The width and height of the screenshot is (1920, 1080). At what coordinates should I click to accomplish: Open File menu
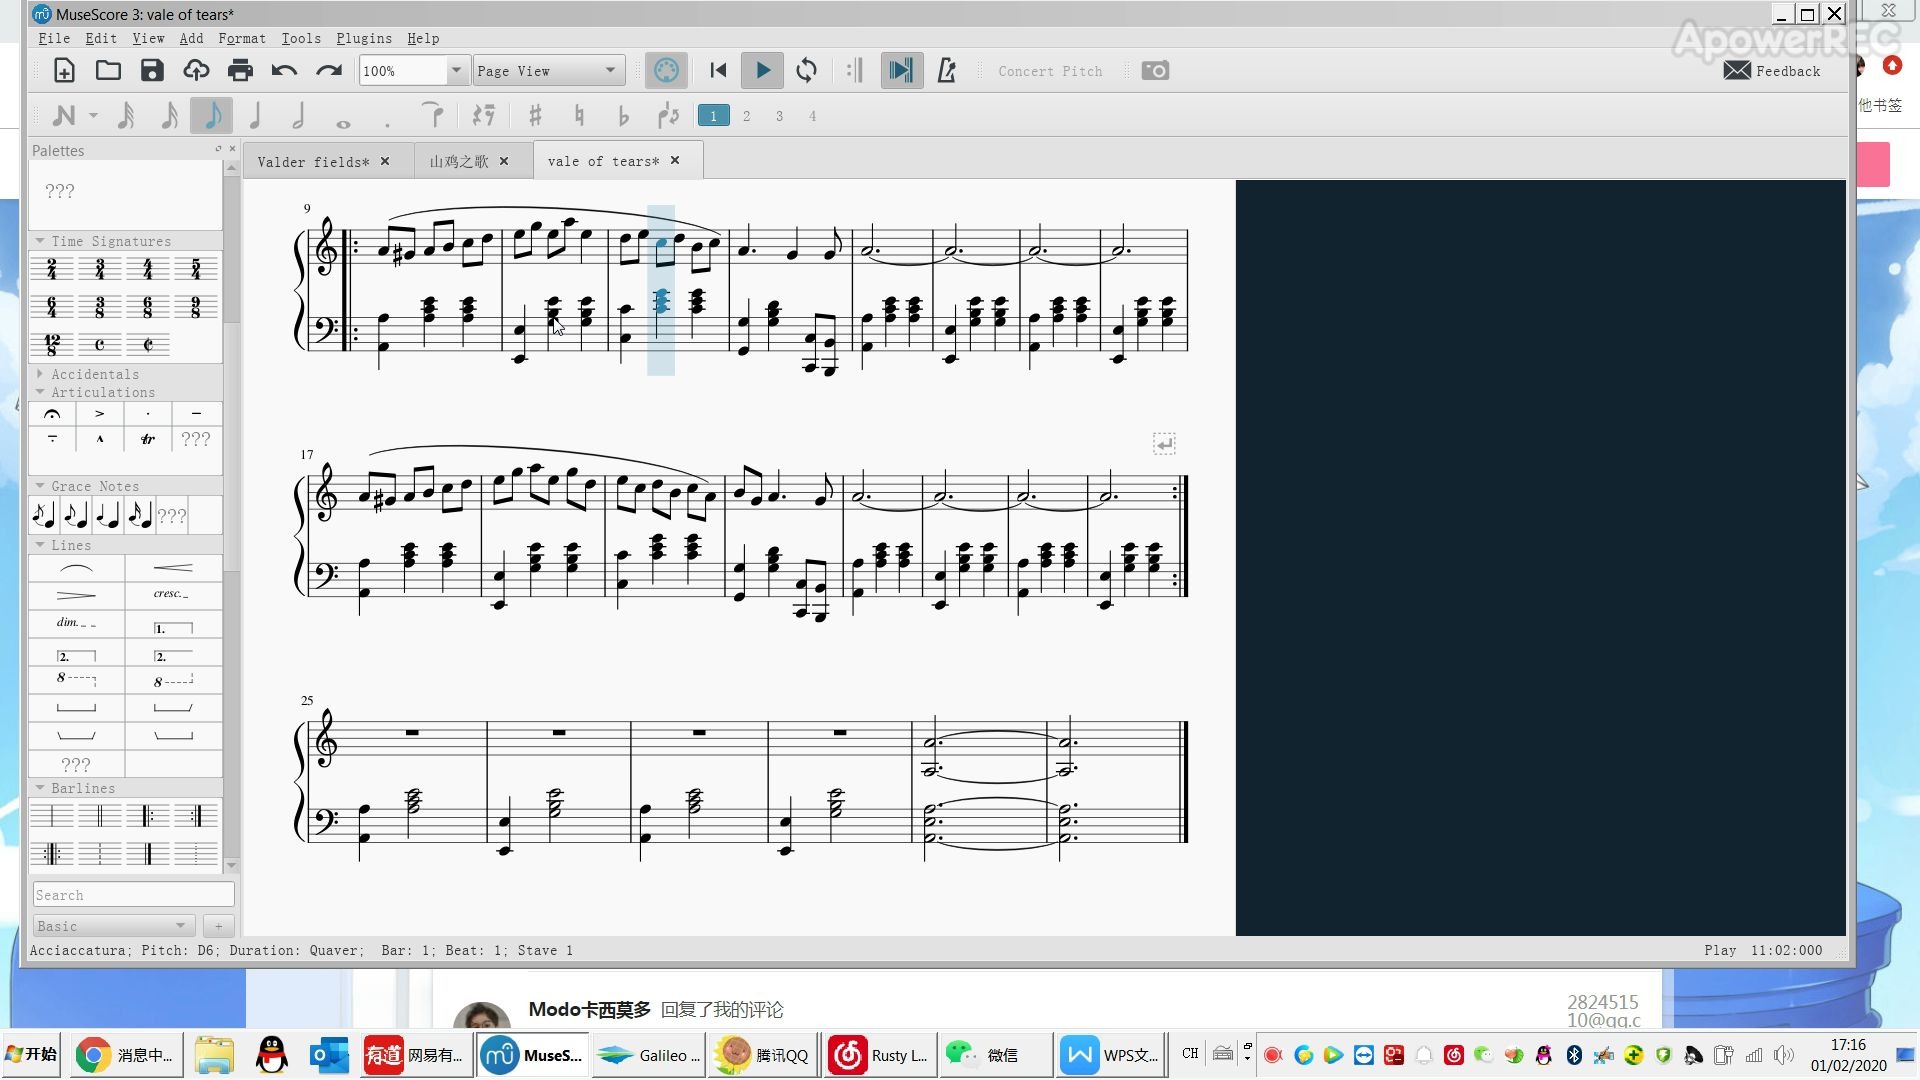click(x=54, y=38)
